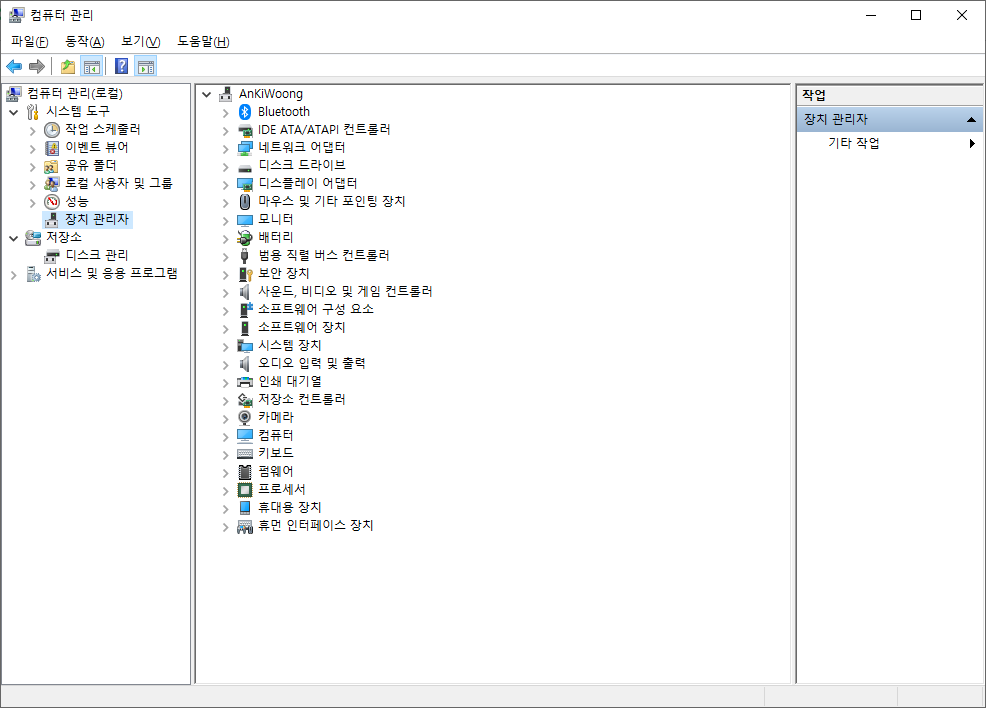Select 공유 폴더 in the tree
986x708 pixels.
tap(91, 165)
